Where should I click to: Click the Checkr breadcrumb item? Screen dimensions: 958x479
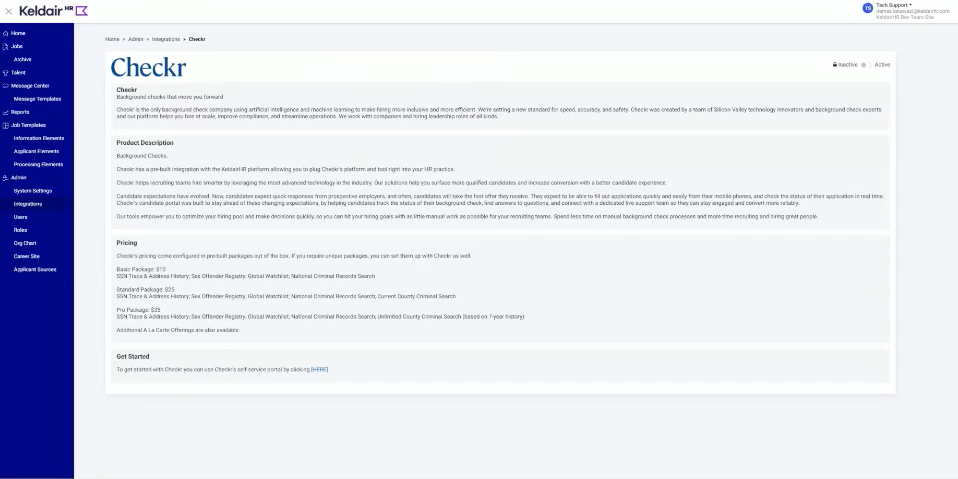click(x=197, y=39)
